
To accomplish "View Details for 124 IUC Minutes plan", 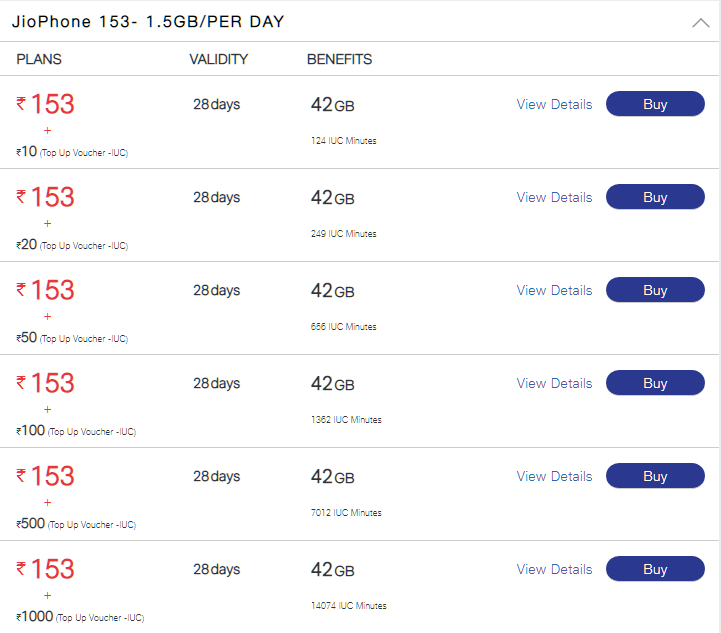I will pos(554,104).
